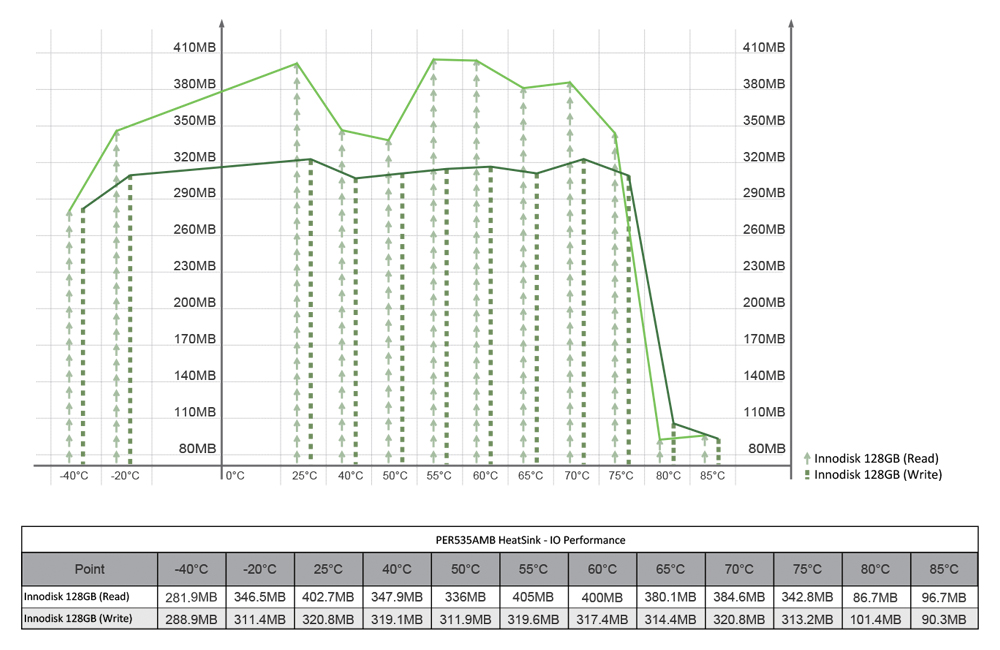This screenshot has height=650, width=1000.
Task: Click the -40°C tick label on chart x-axis
Action: [x=73, y=476]
